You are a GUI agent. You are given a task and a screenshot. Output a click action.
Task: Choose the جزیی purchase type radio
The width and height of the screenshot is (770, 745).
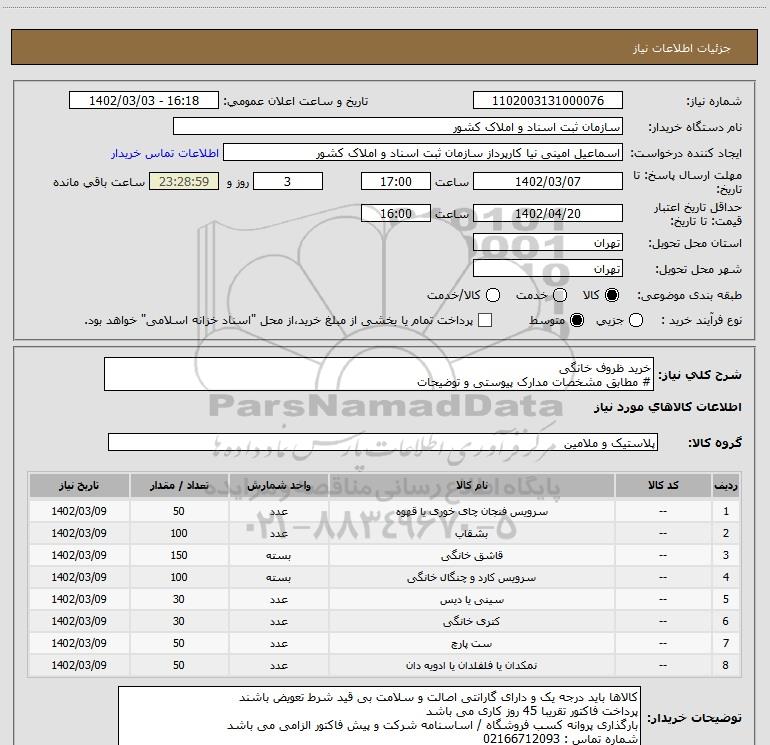(x=636, y=320)
